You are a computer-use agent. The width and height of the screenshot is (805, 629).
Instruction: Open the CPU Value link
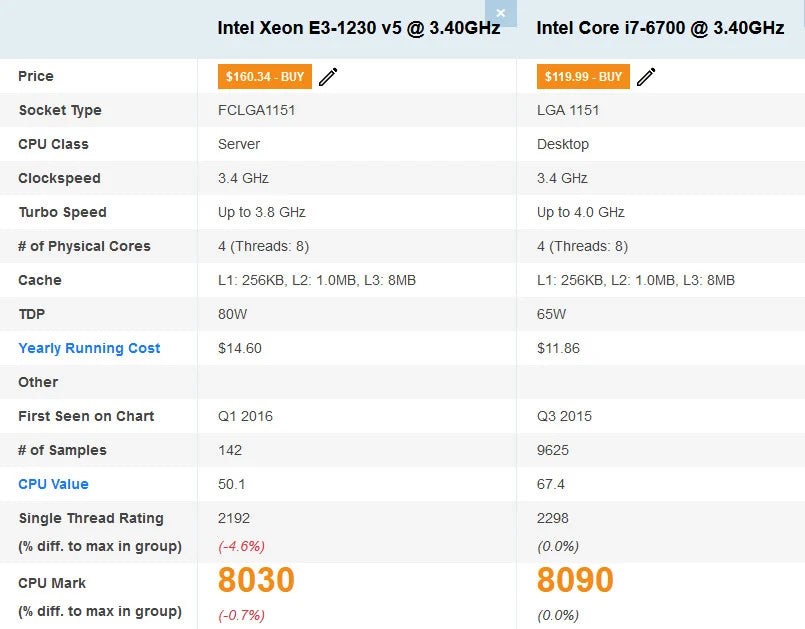[53, 484]
